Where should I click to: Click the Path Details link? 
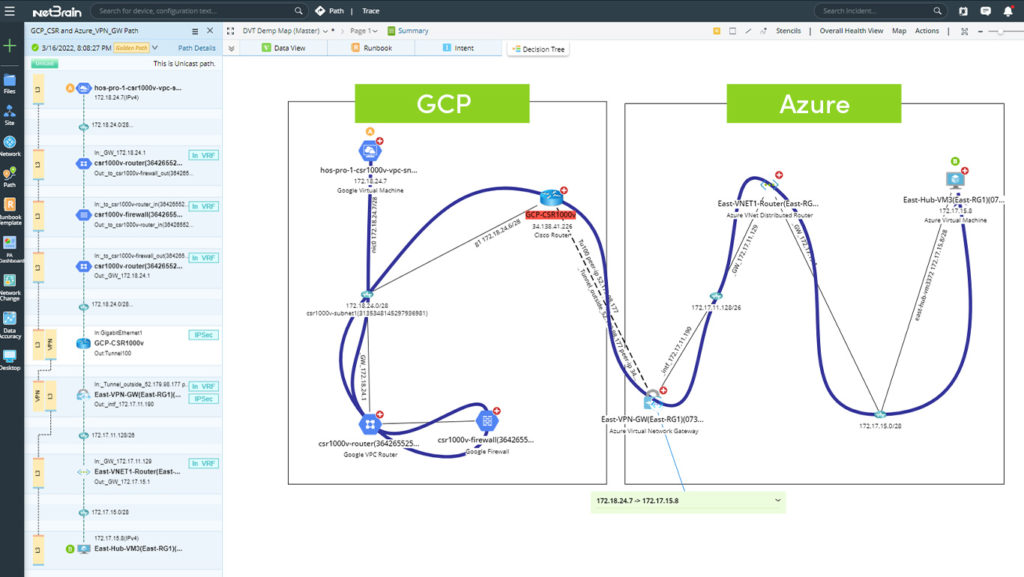[195, 47]
